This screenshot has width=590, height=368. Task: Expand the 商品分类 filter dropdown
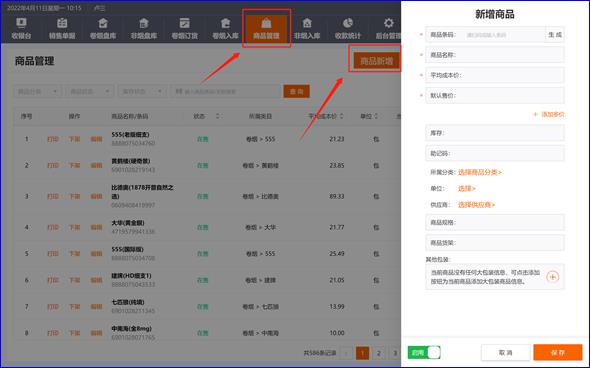click(x=37, y=91)
